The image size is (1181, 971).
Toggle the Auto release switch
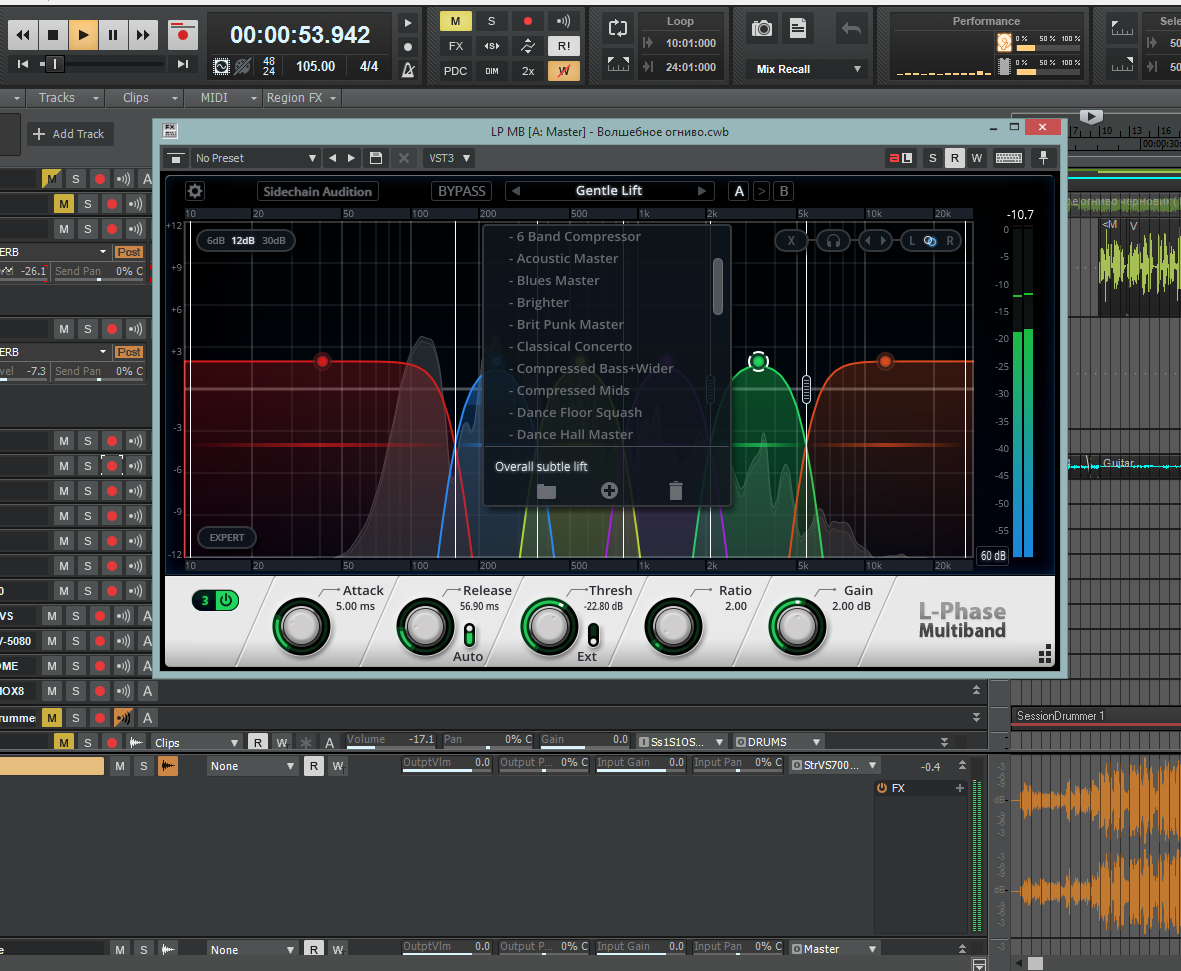coord(468,635)
